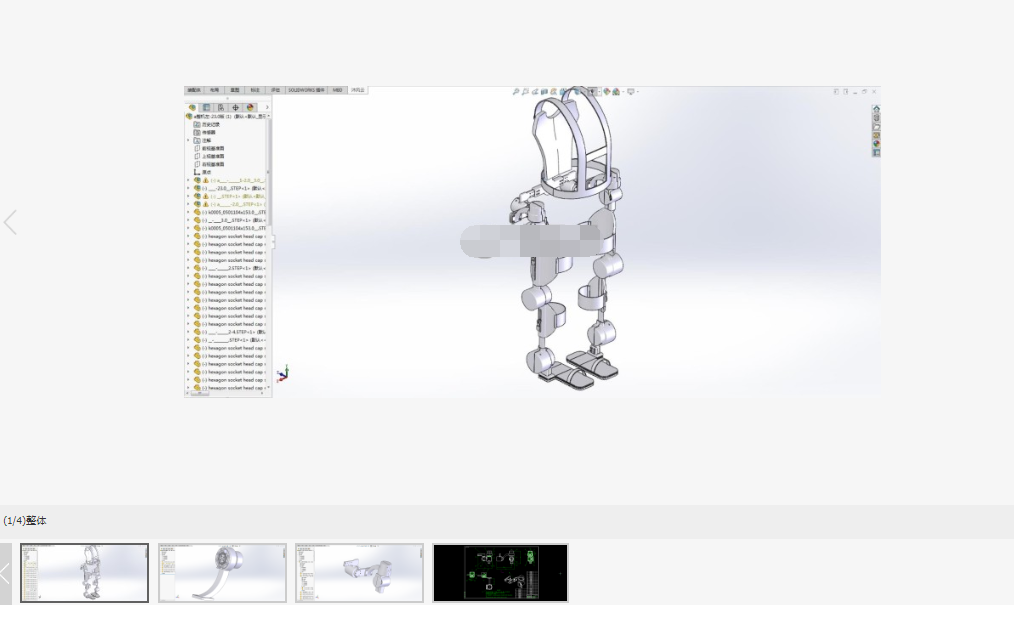Select the 前视基准面 front plane

click(x=209, y=148)
